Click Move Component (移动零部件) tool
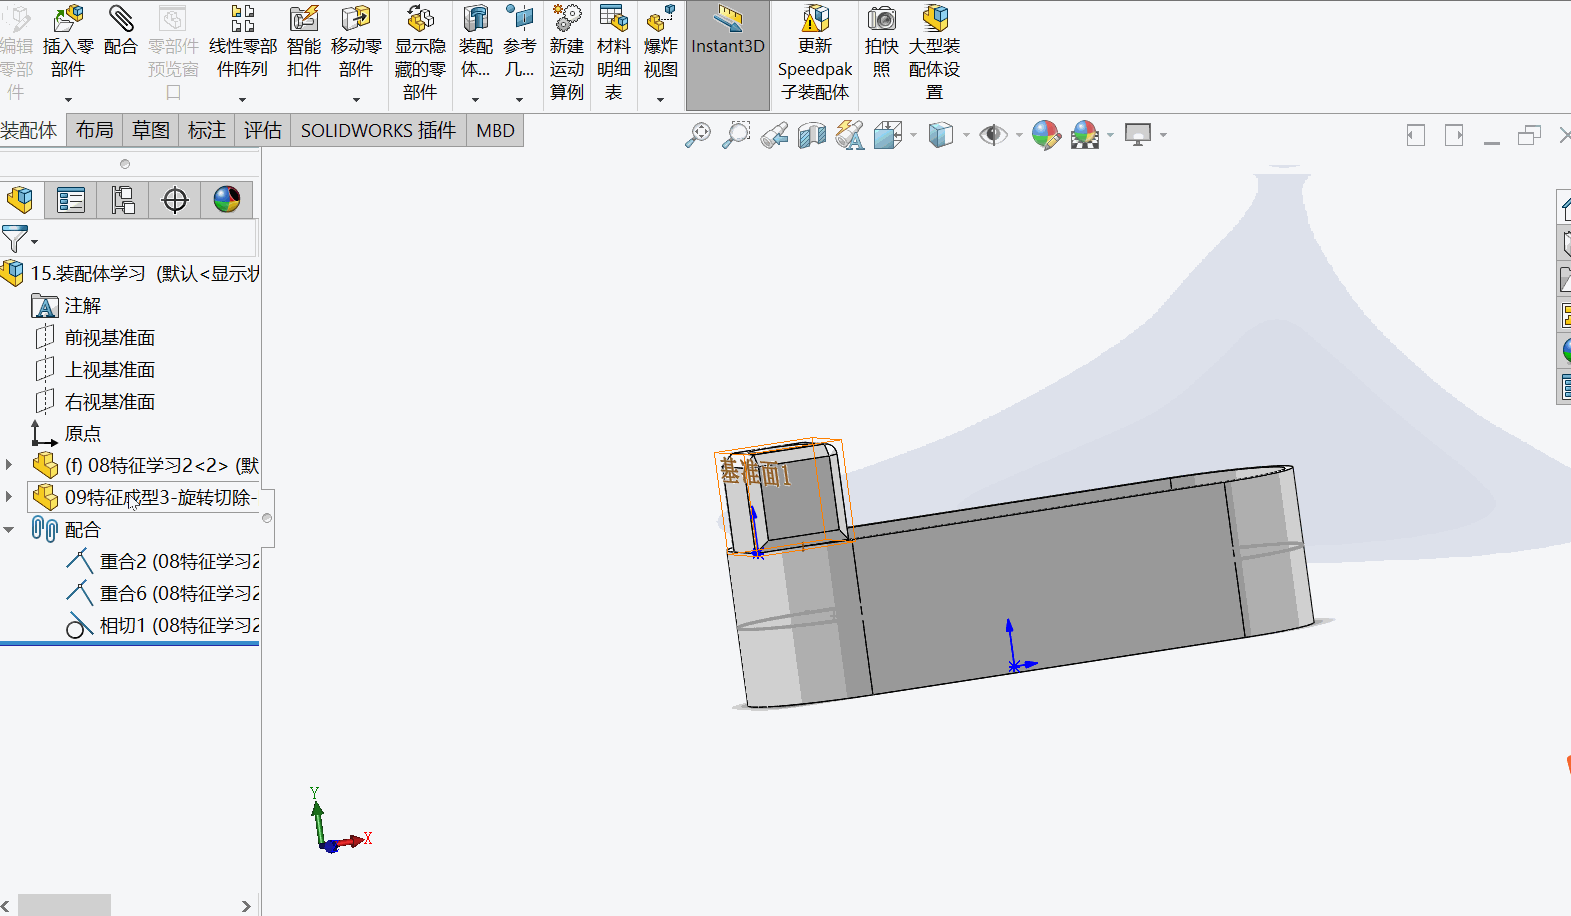This screenshot has width=1571, height=916. 356,42
